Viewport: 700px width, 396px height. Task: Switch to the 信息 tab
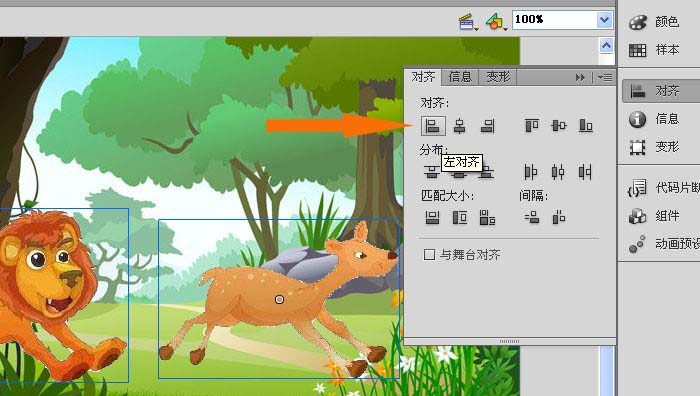pyautogui.click(x=460, y=77)
